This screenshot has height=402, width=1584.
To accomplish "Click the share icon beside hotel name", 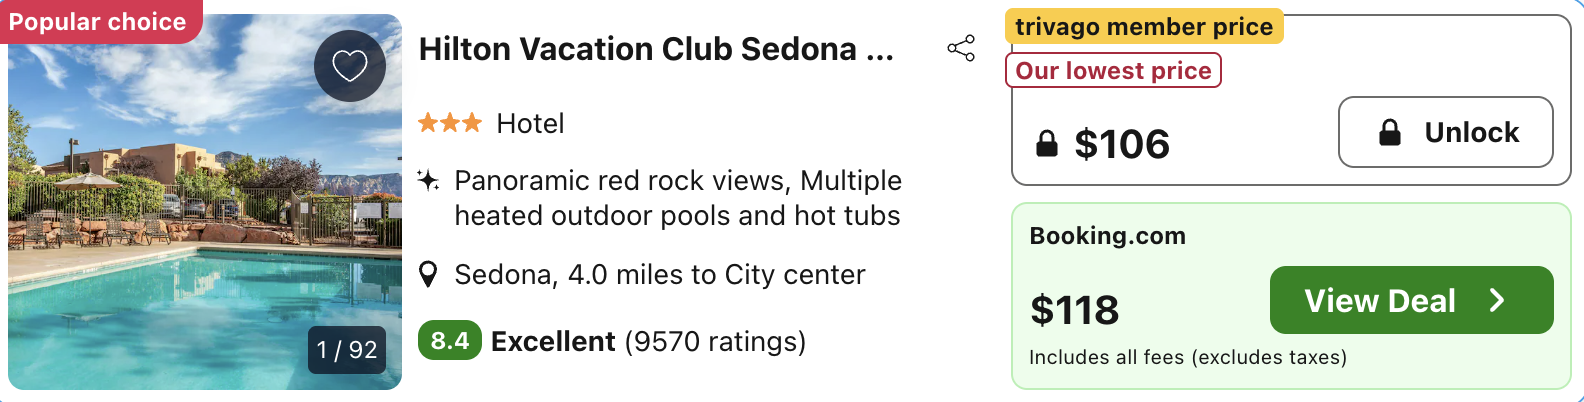I will [x=961, y=48].
